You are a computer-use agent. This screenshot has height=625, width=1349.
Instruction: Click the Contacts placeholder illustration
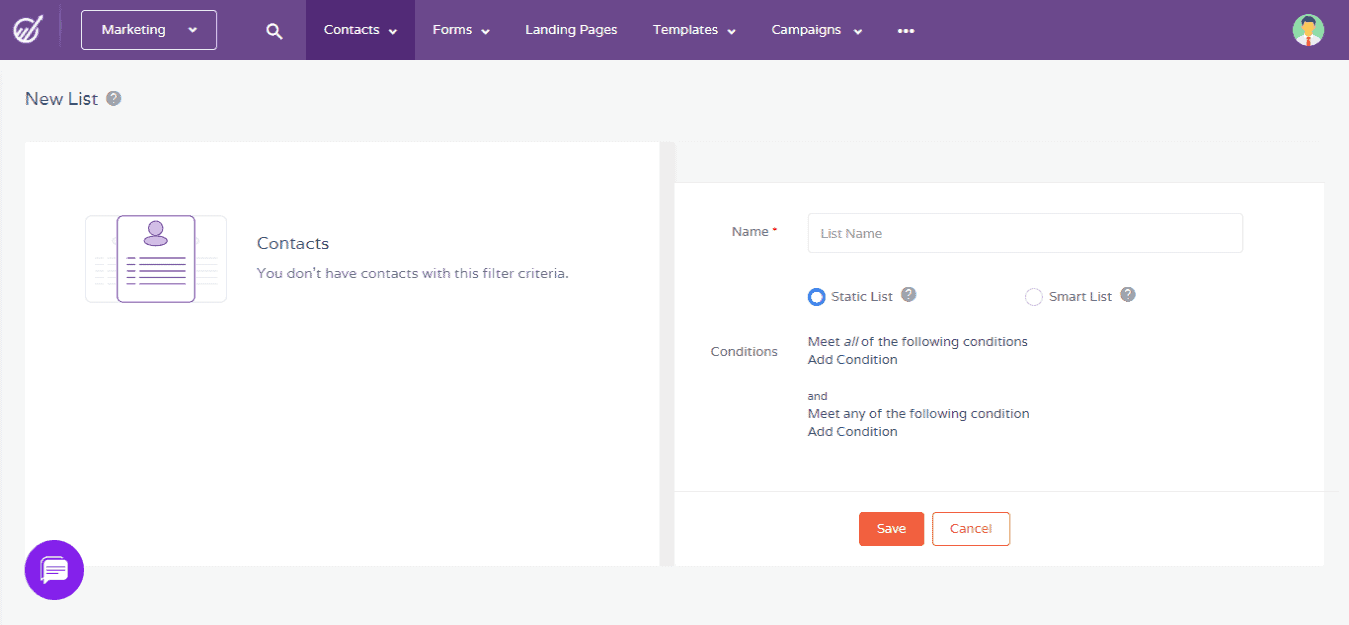point(155,258)
